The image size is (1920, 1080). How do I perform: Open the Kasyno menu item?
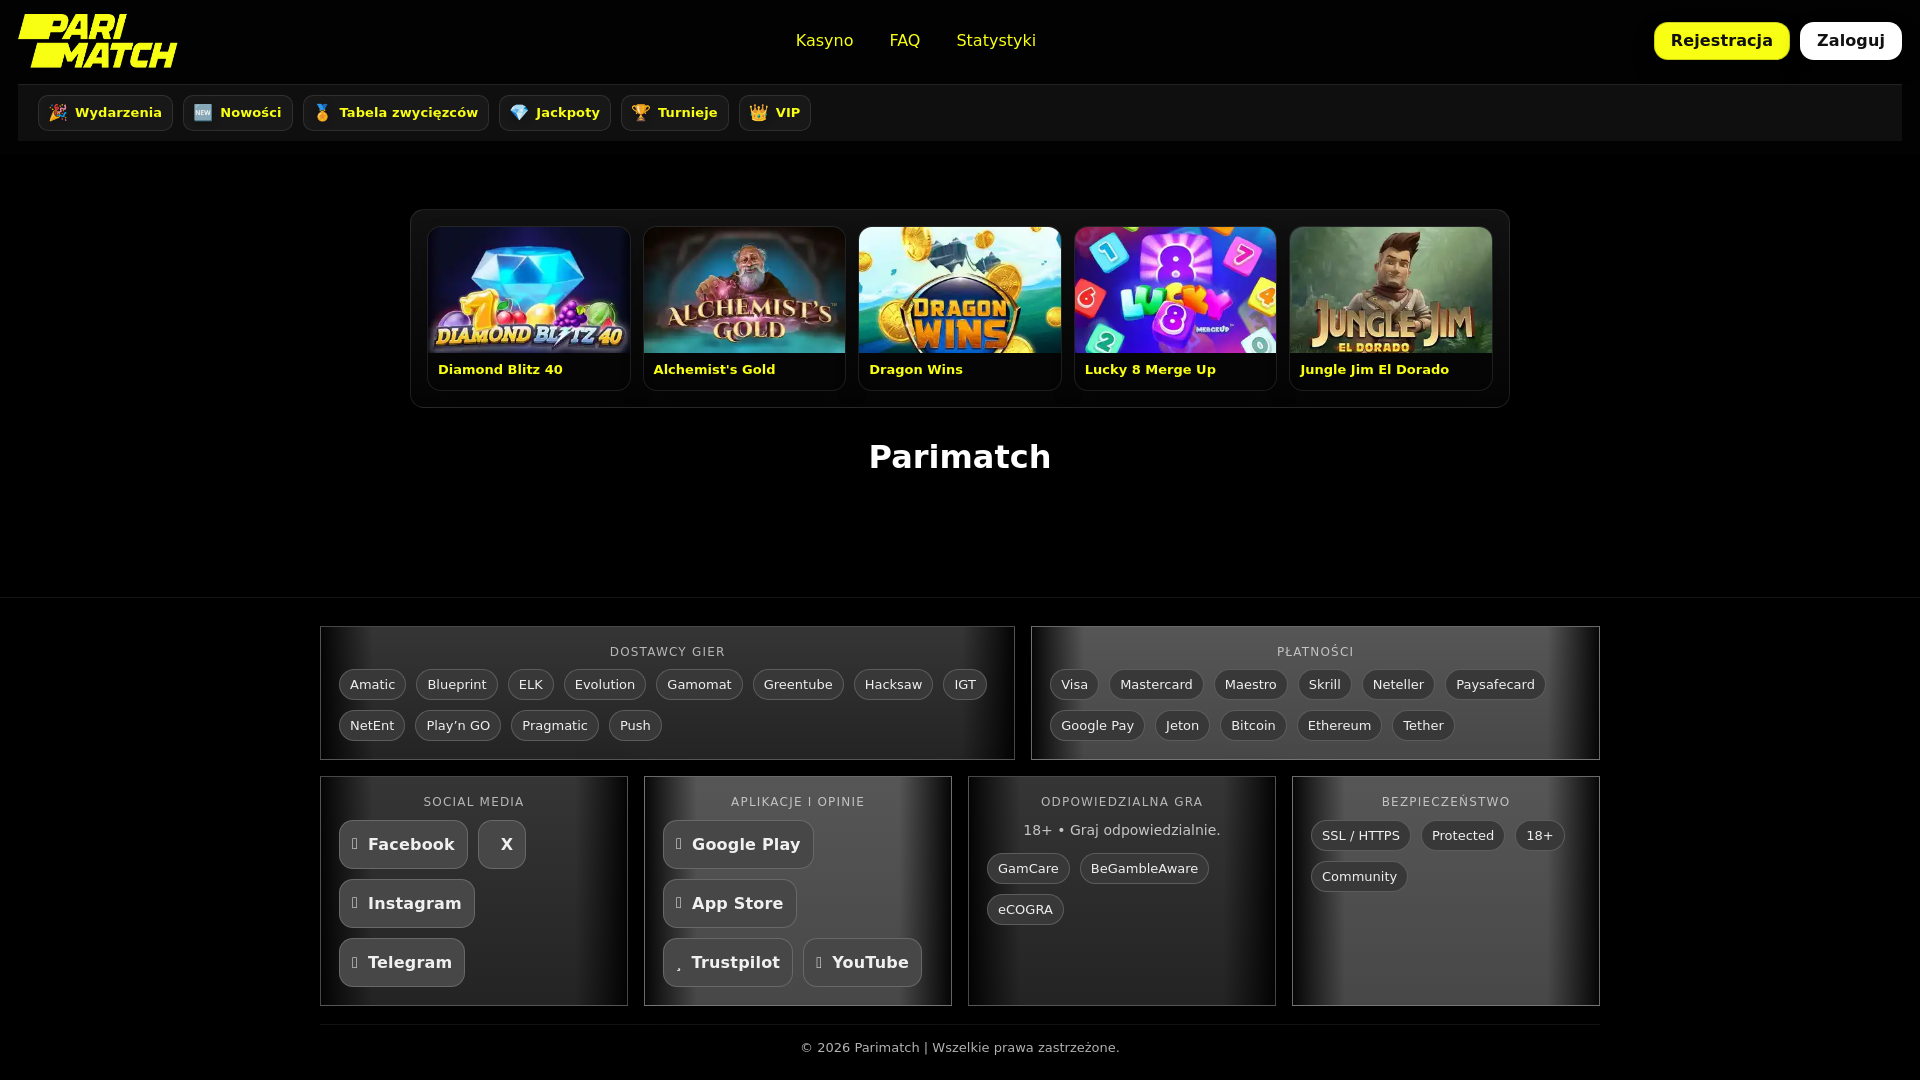point(824,41)
